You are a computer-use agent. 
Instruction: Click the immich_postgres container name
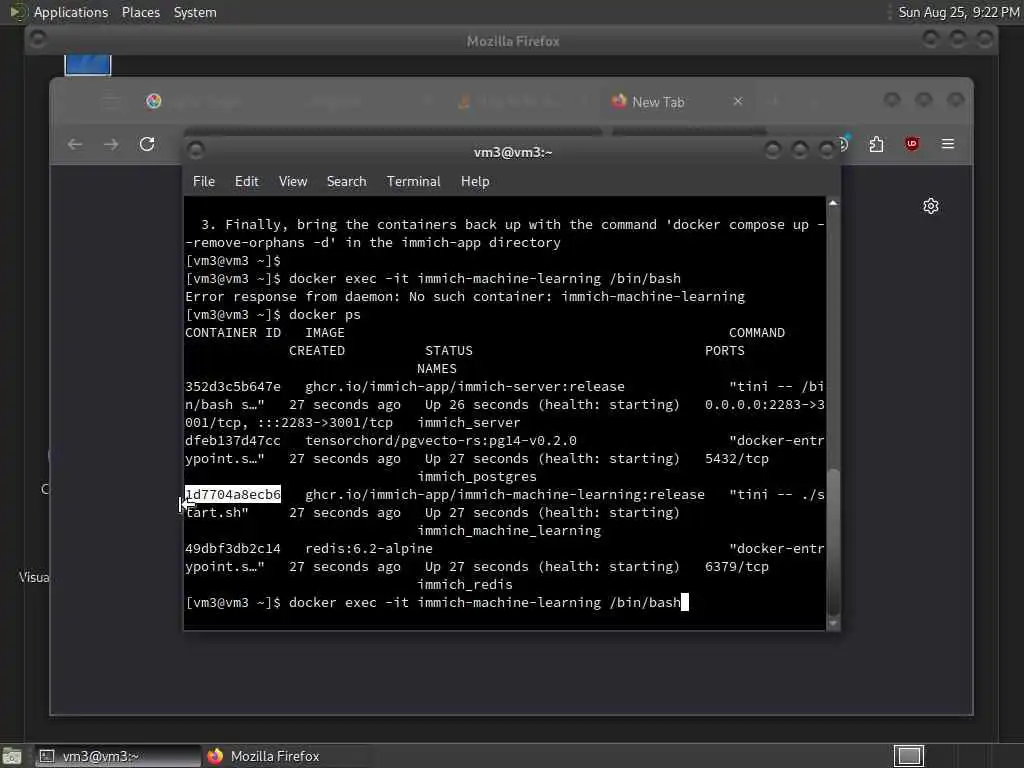point(477,477)
